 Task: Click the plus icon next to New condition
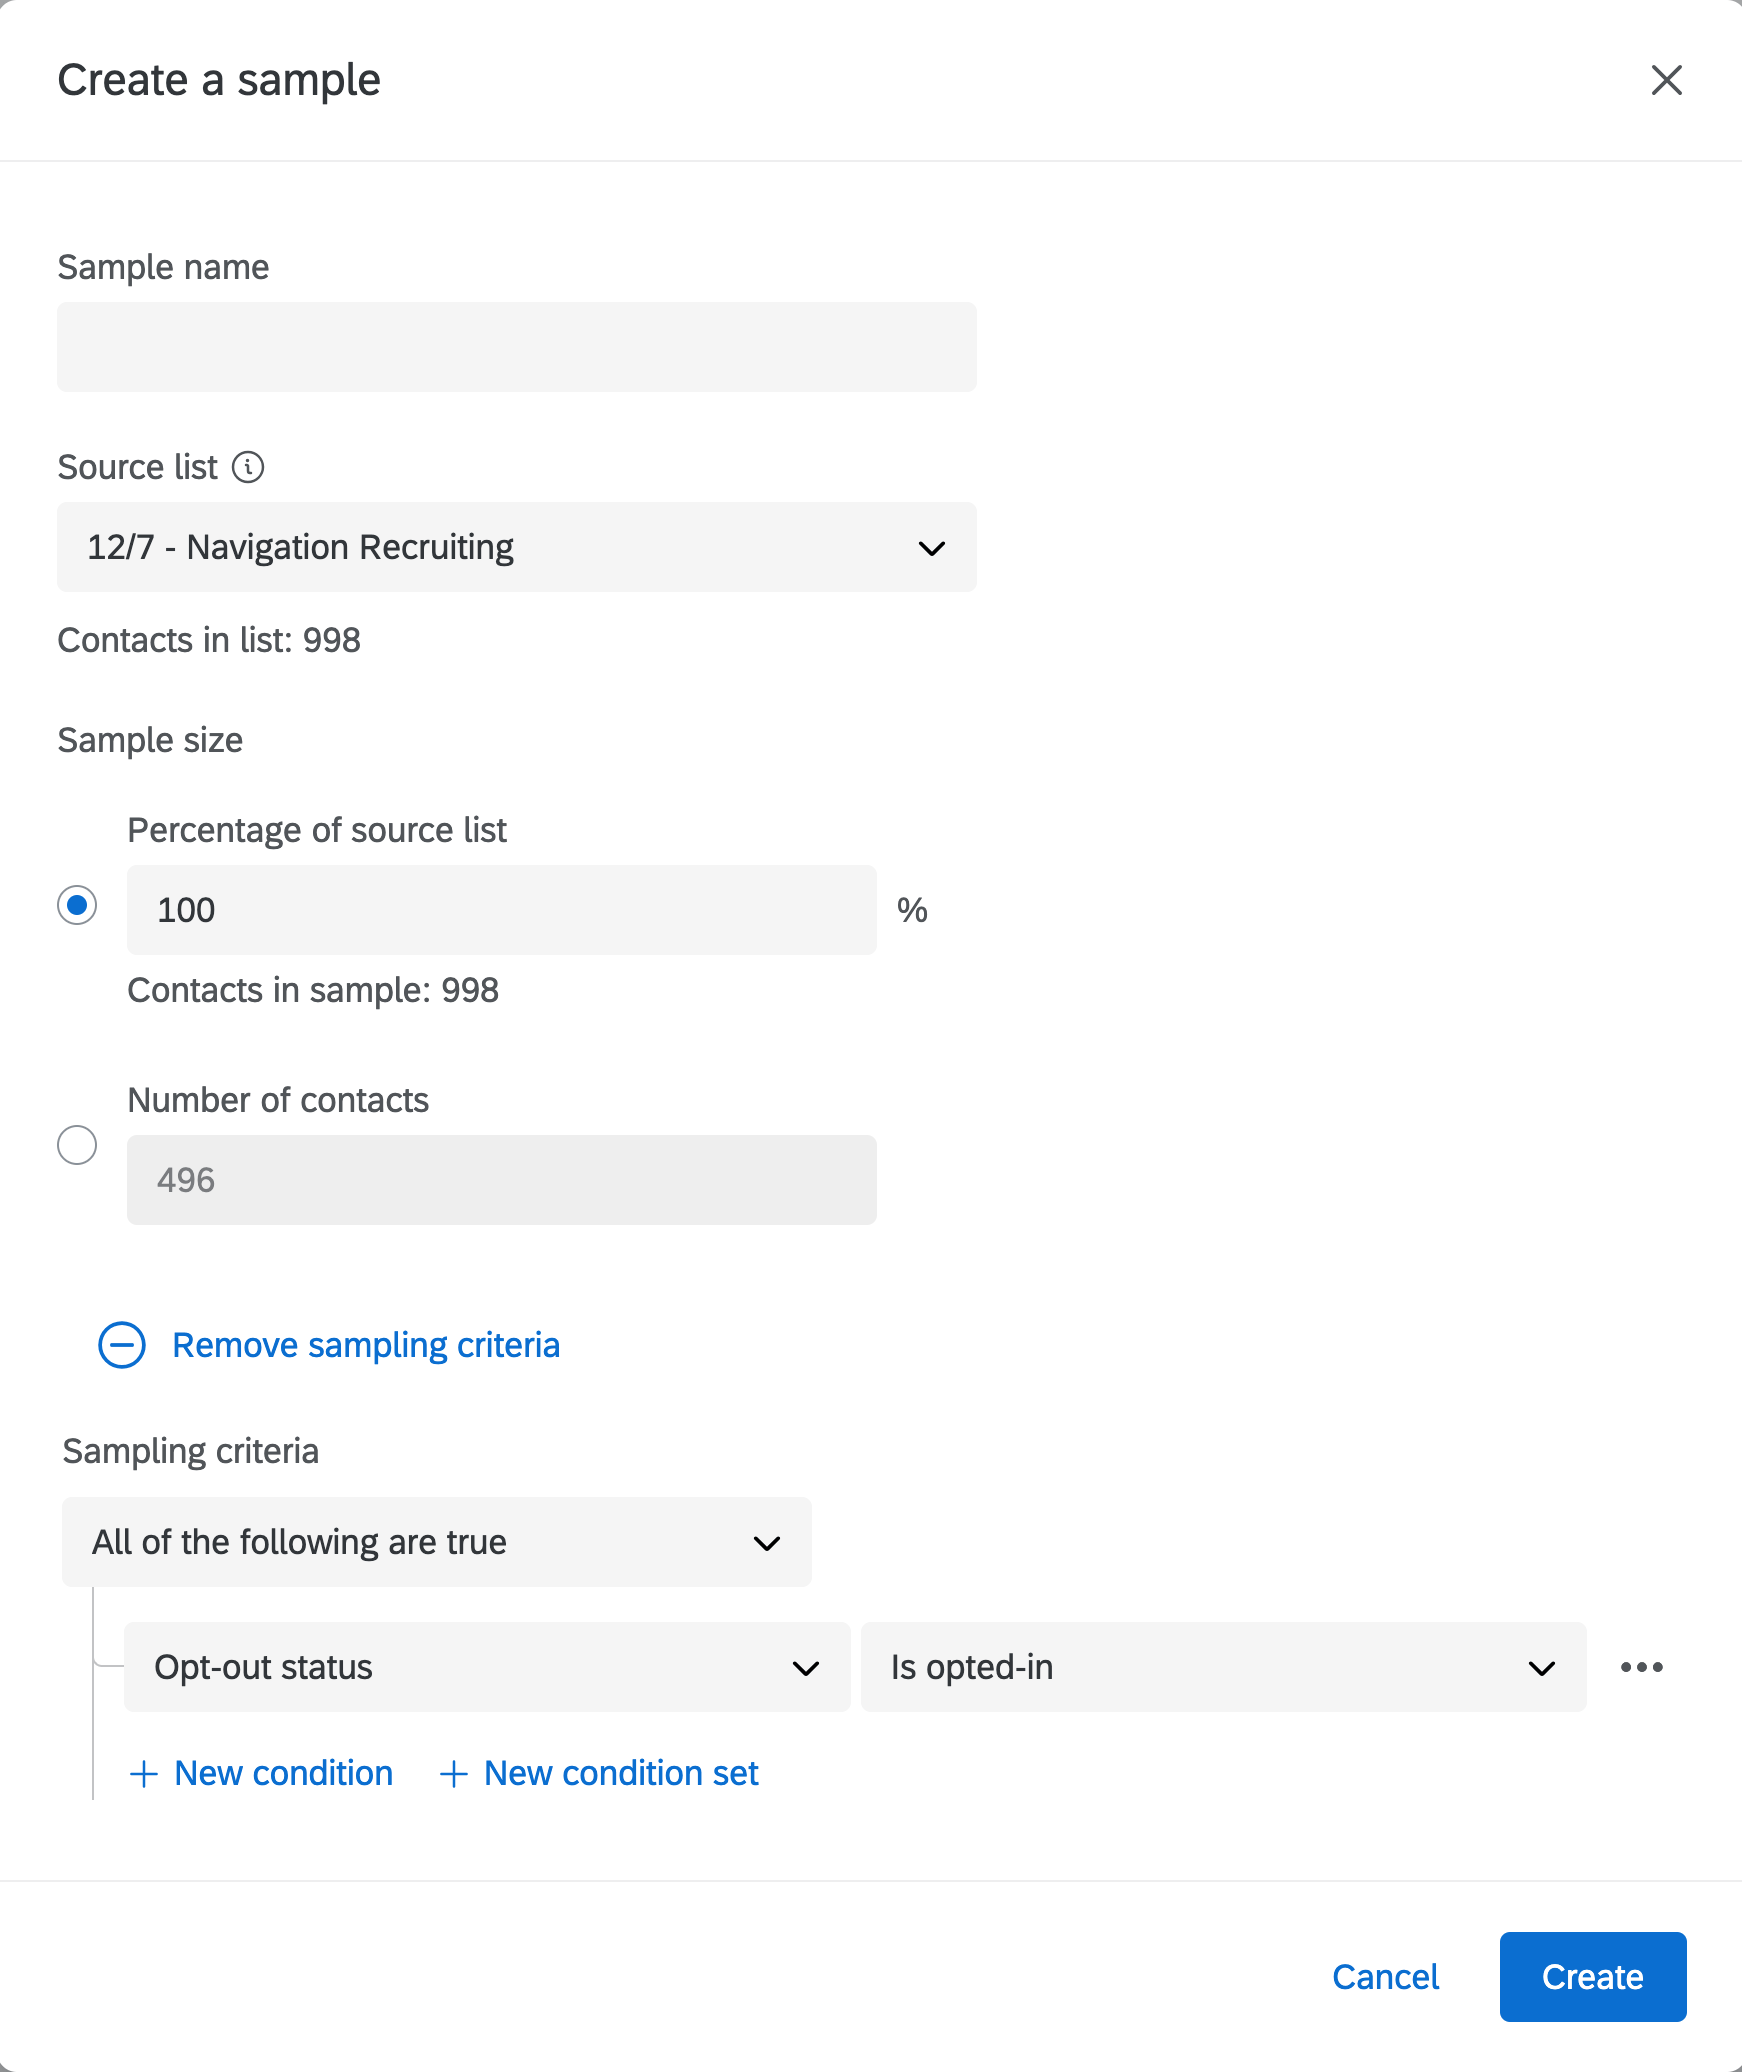[x=143, y=1773]
